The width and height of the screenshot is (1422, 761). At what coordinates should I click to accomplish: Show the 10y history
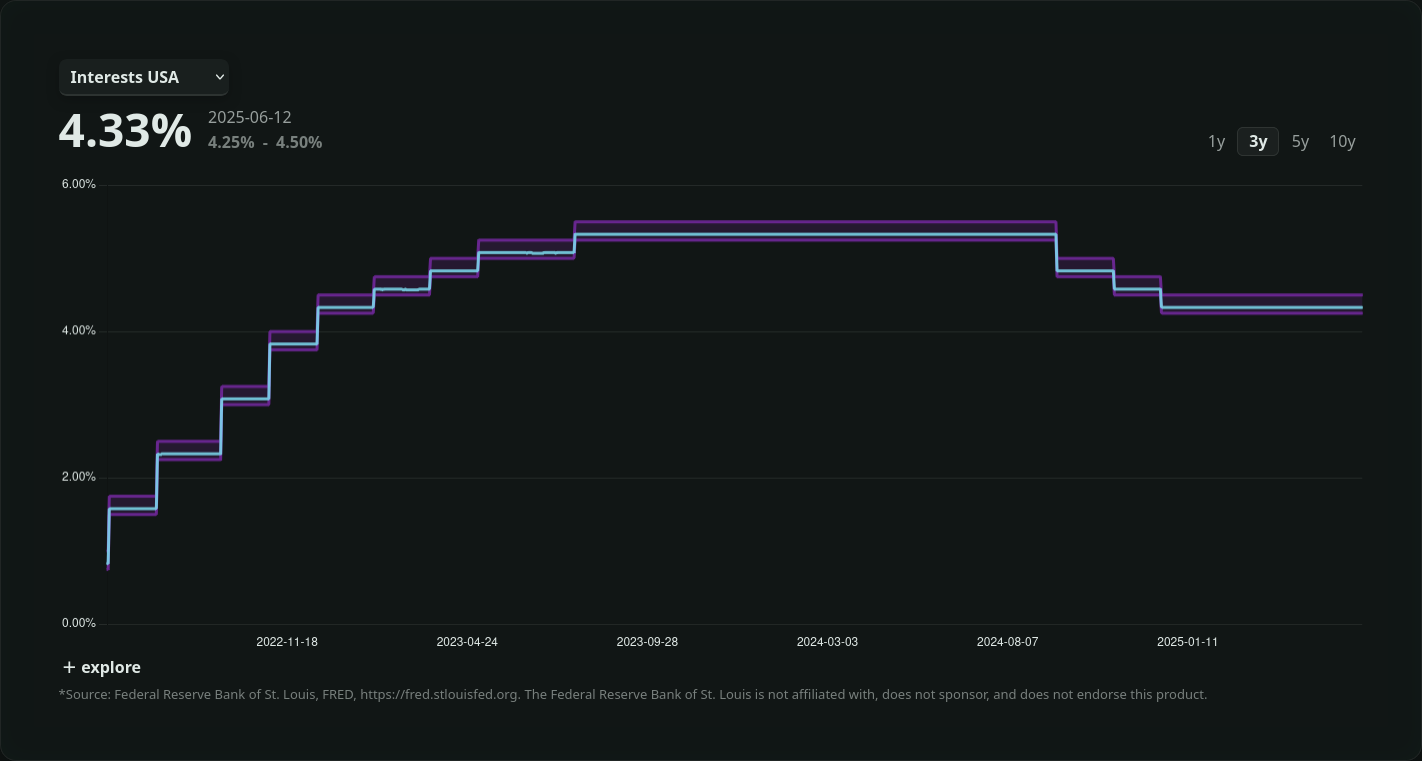(x=1342, y=141)
